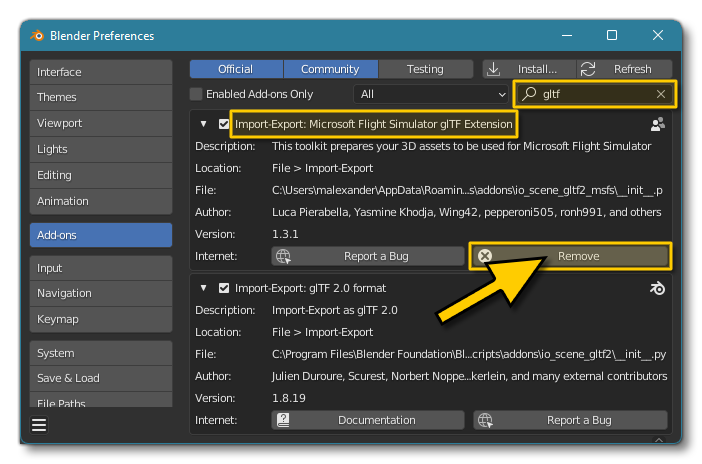Disable the glTF 2.0 format add-on checkbox
The image size is (702, 464).
(x=224, y=288)
